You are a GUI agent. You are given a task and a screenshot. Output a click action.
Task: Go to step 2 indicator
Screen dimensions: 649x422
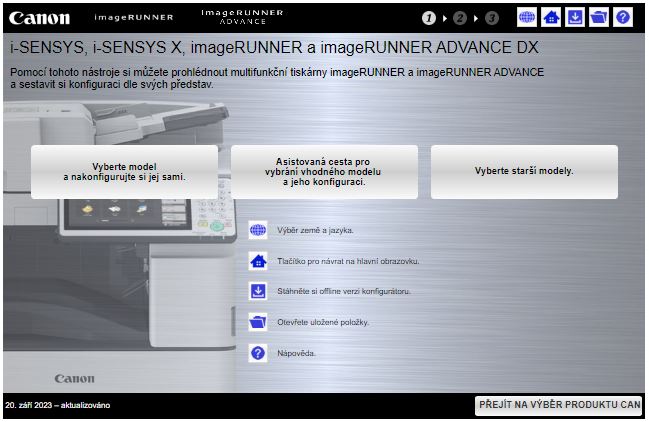[x=460, y=18]
